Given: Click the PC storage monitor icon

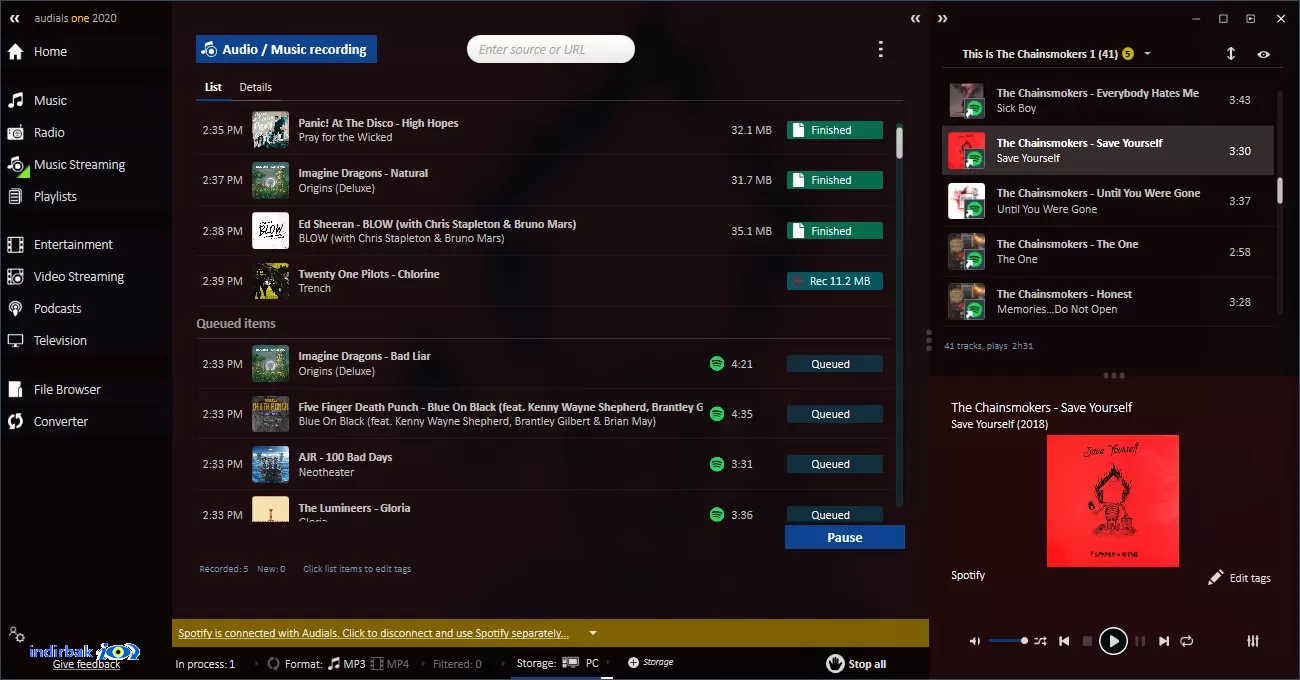Looking at the screenshot, I should 571,663.
